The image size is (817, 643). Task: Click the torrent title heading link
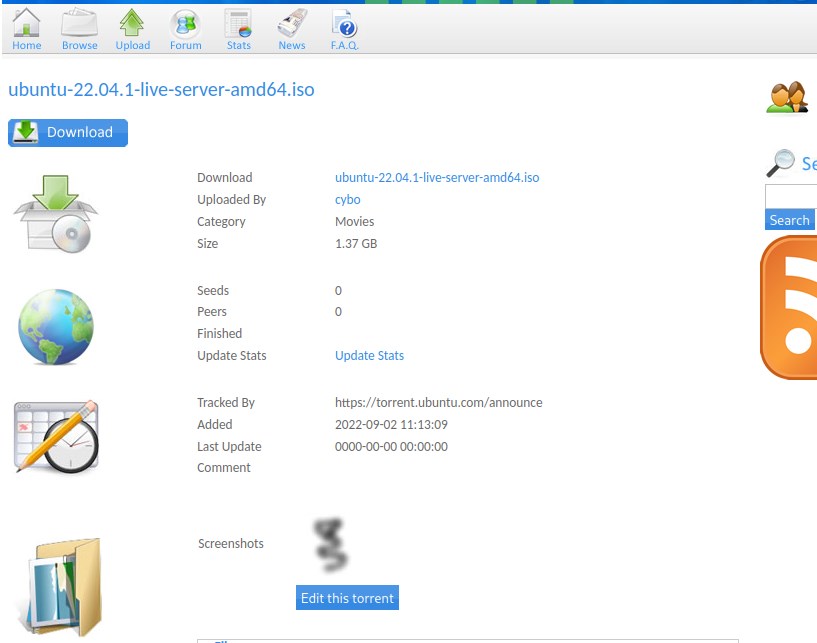(161, 90)
